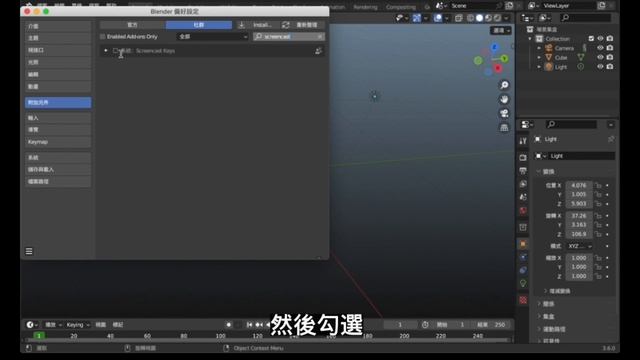Screen dimensions: 640x360
Task: Expand the Cube item in outliner
Action: click(x=539, y=58)
